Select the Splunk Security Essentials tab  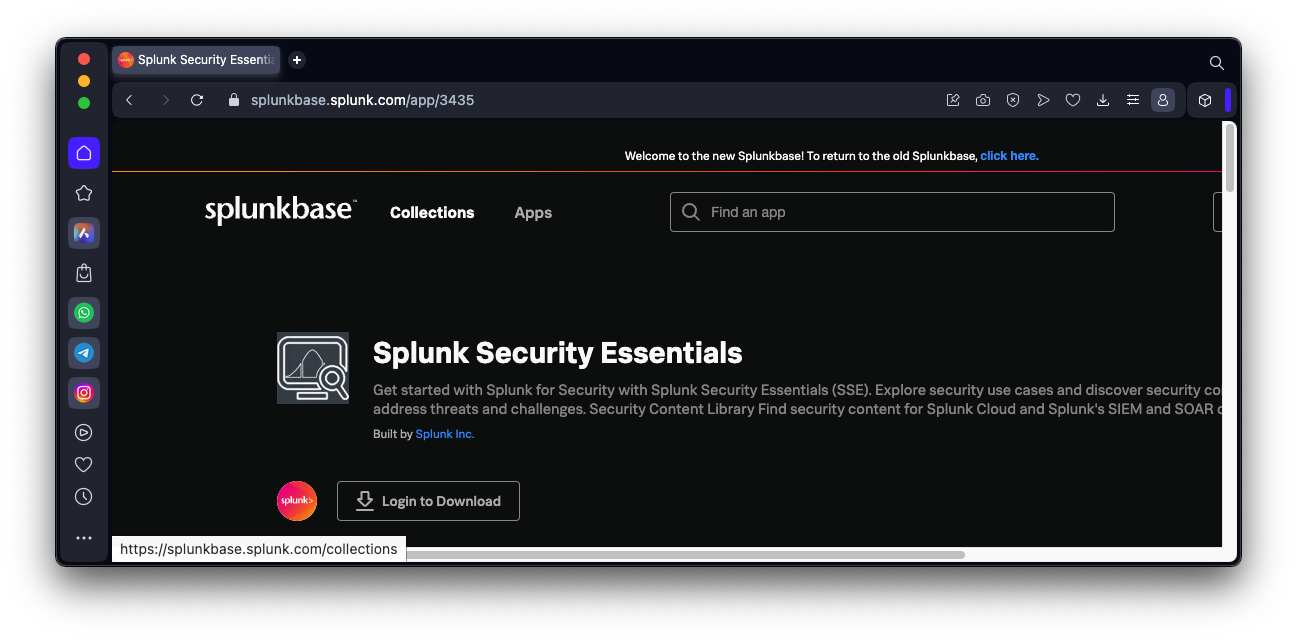click(x=196, y=60)
